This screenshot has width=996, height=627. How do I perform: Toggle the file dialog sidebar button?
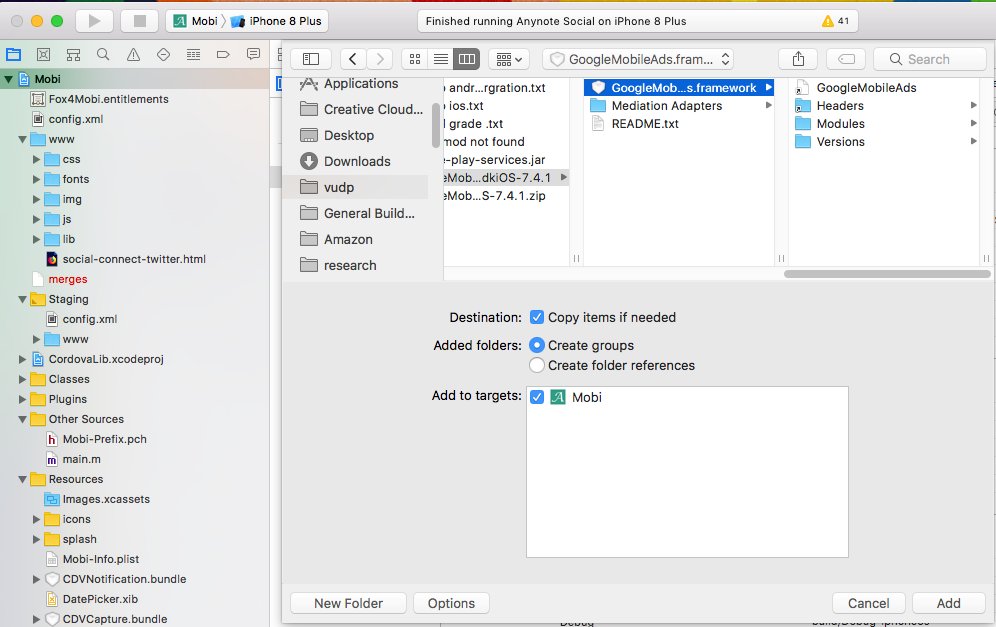tap(311, 59)
